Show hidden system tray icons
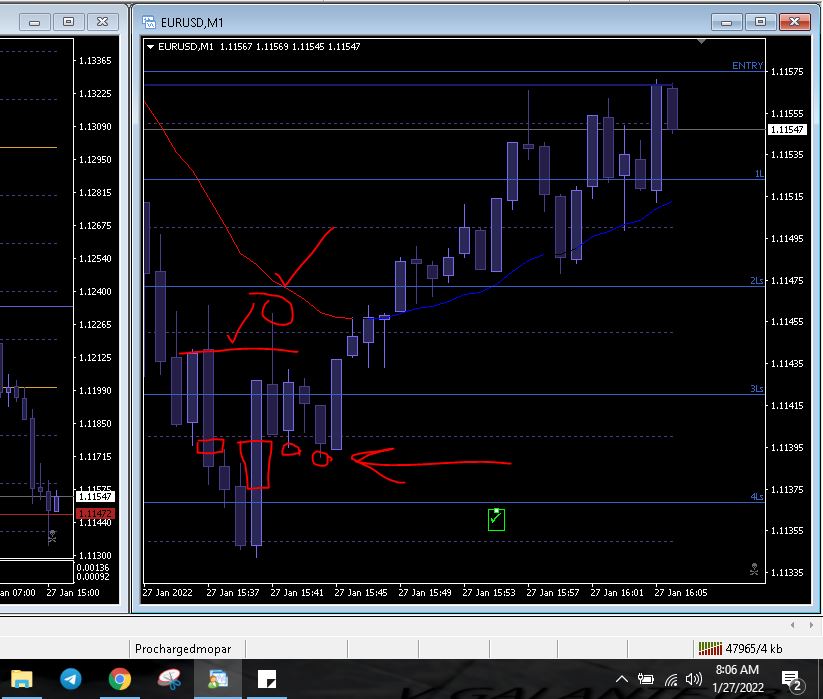Screen dimensions: 823x699 tap(621, 679)
